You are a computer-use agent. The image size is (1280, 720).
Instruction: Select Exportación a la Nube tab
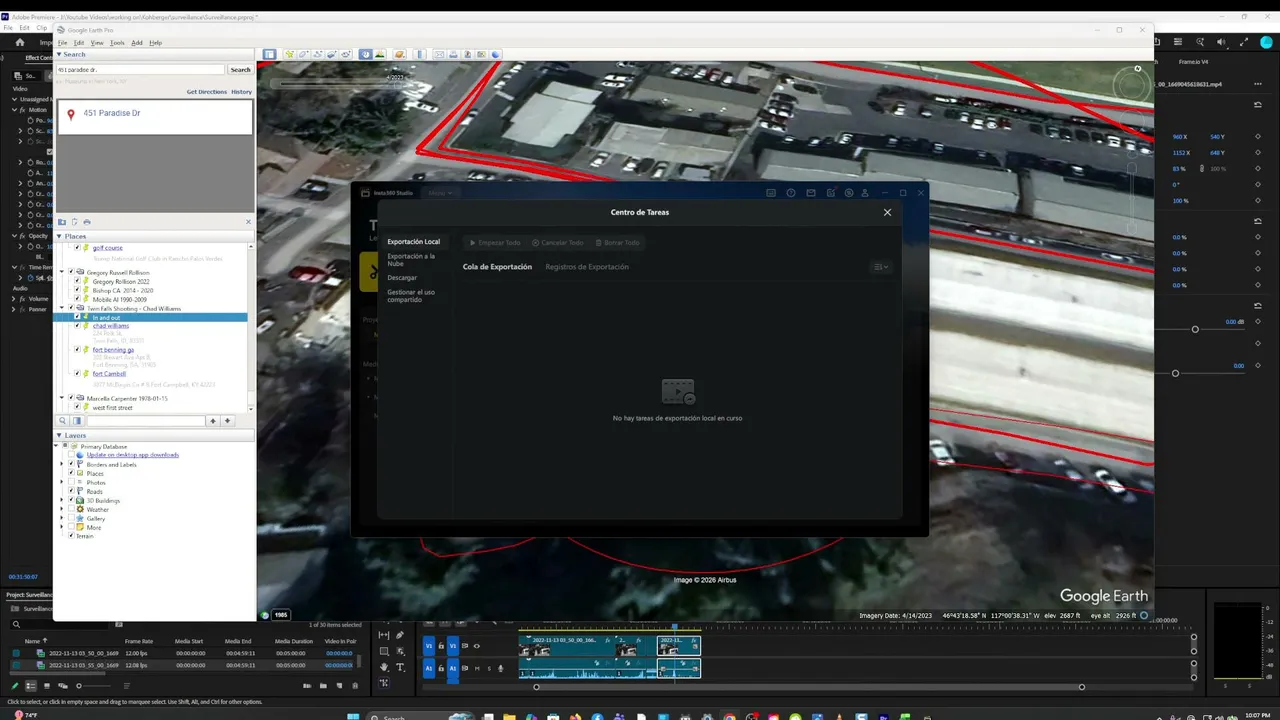[x=411, y=260]
